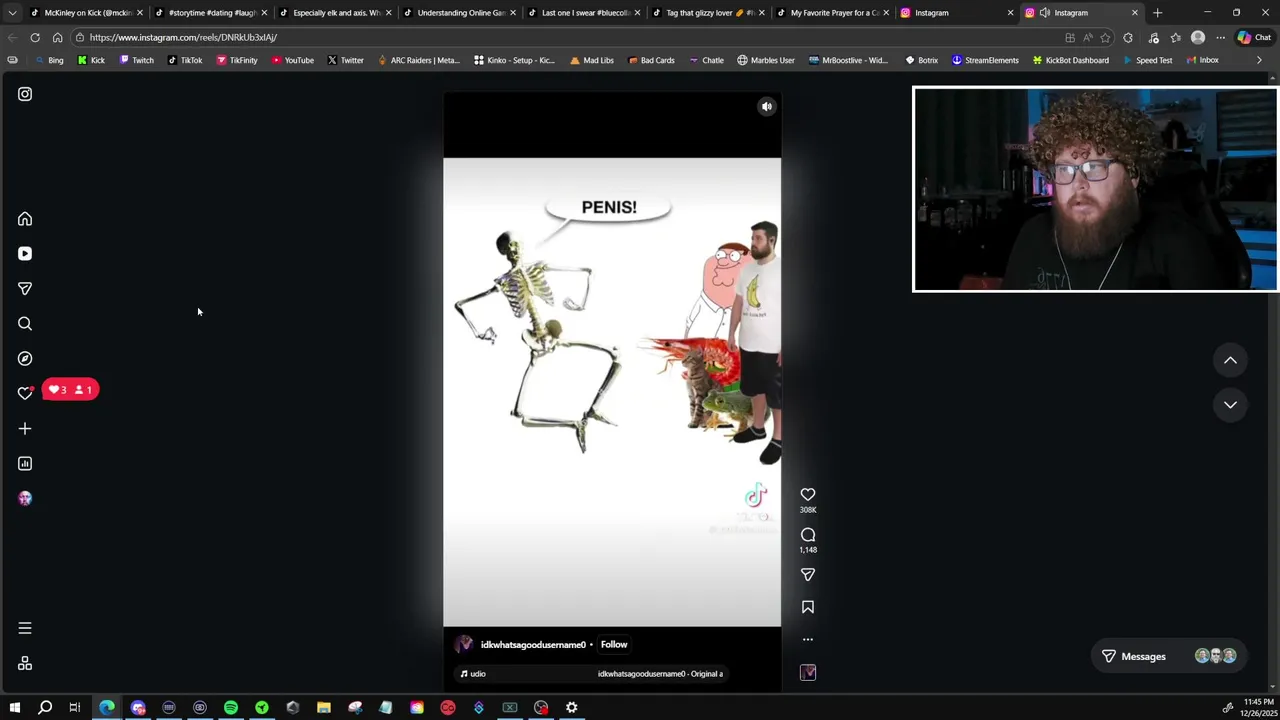Viewport: 1280px width, 720px height.
Task: Go to Instagram Home in the sidebar
Action: click(x=25, y=219)
